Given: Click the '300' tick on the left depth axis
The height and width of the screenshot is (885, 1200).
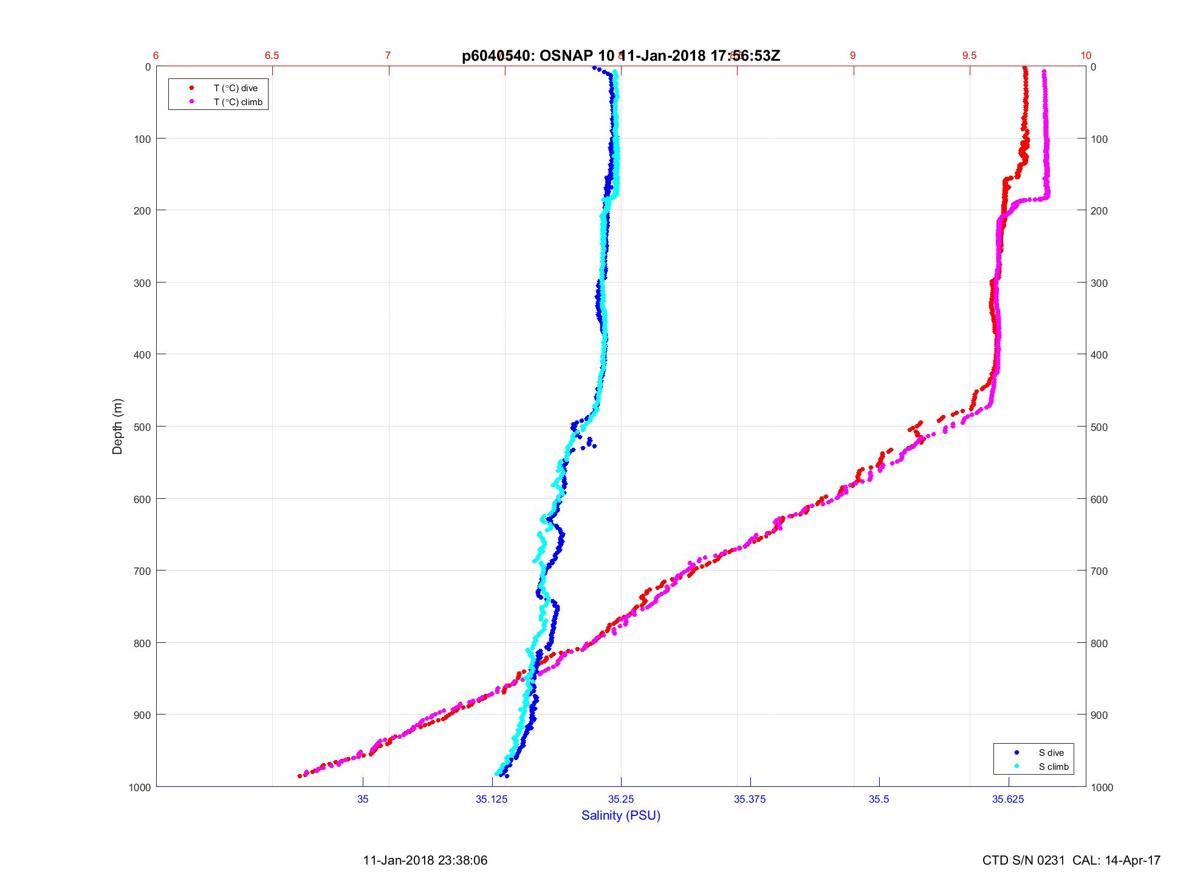Looking at the screenshot, I should coord(141,283).
